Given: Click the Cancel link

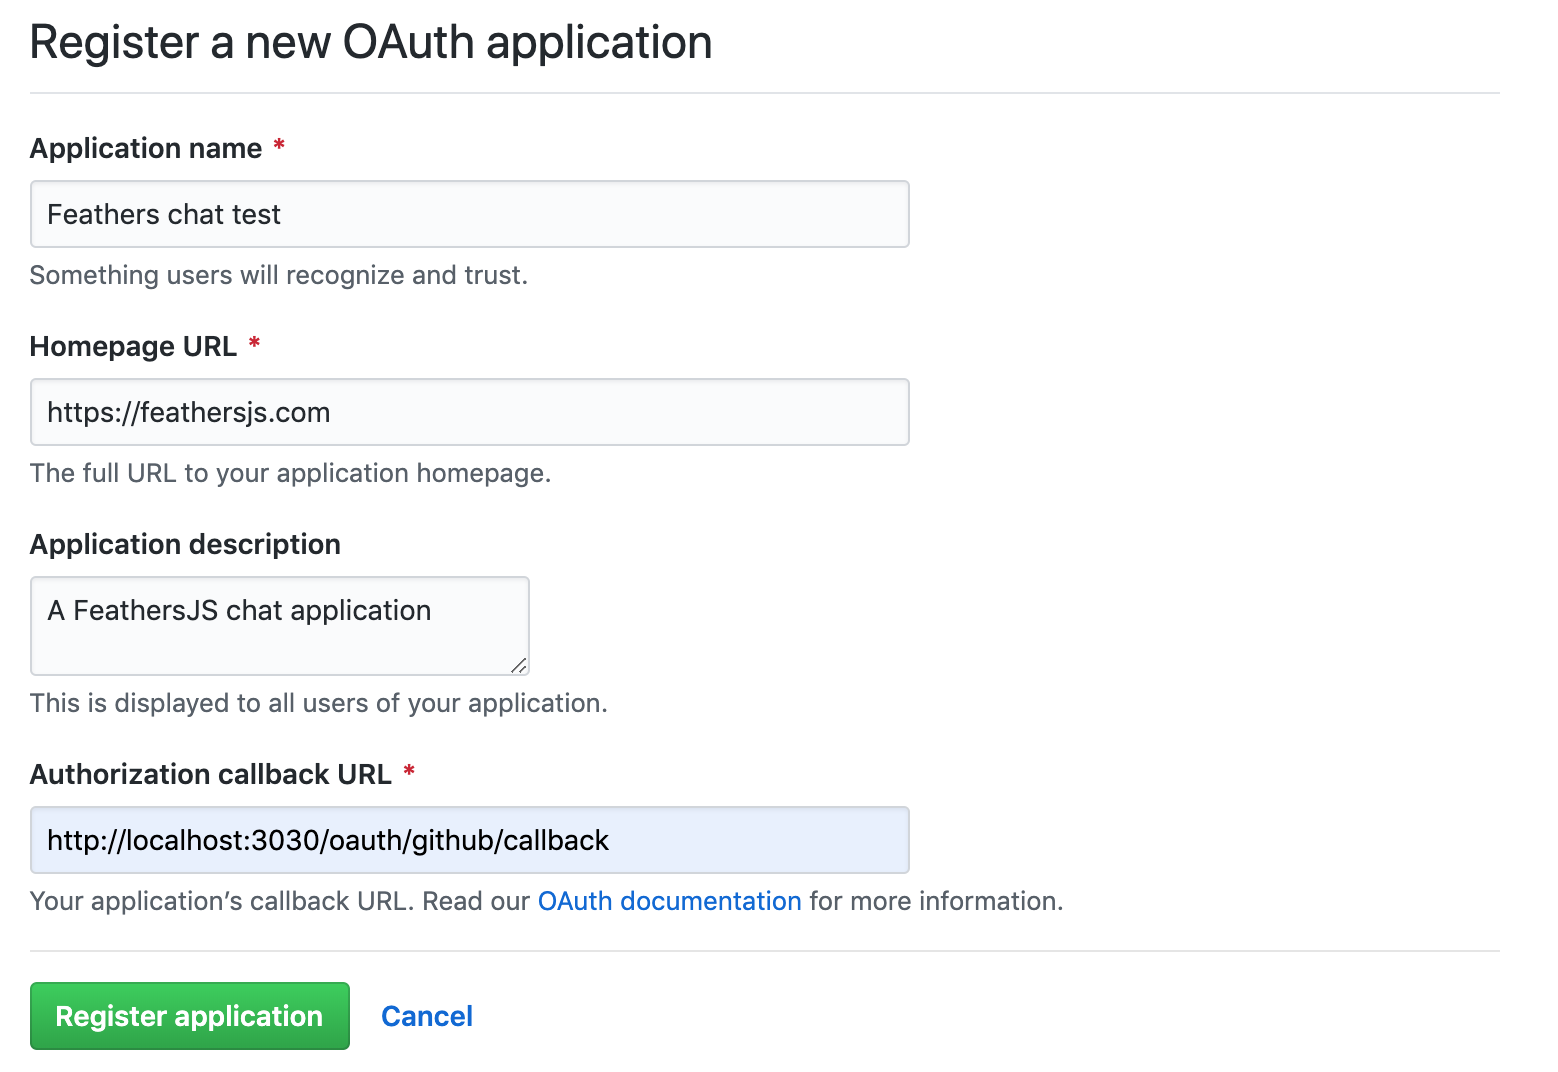Looking at the screenshot, I should point(426,1015).
